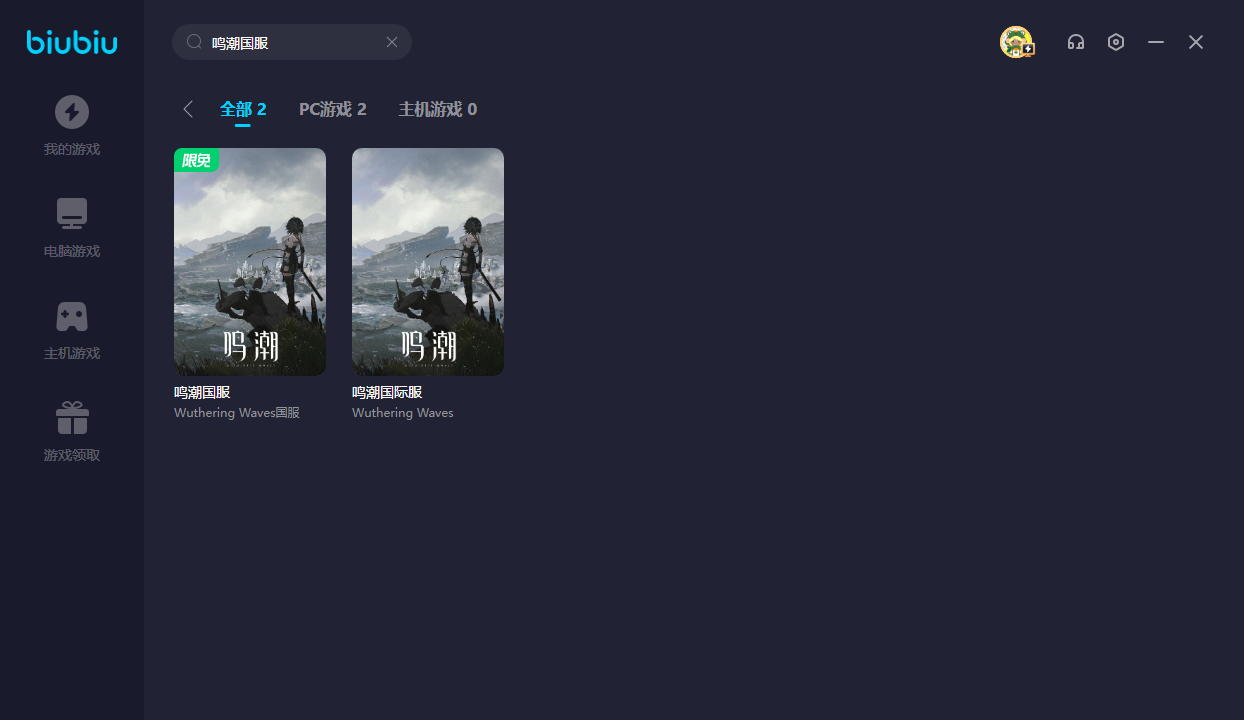Click the 鸣潮国服 title text
Screen dimensions: 1244x720
(202, 393)
